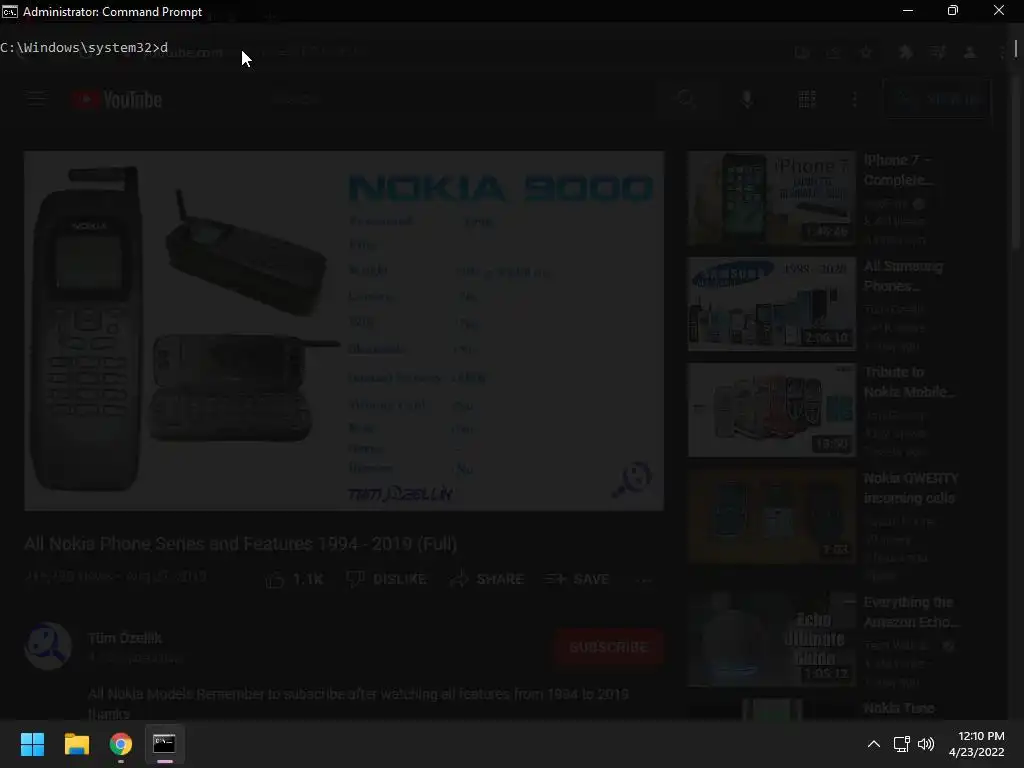Open Command Prompt system menu icon in title bar
The image size is (1024, 768).
pyautogui.click(x=10, y=11)
